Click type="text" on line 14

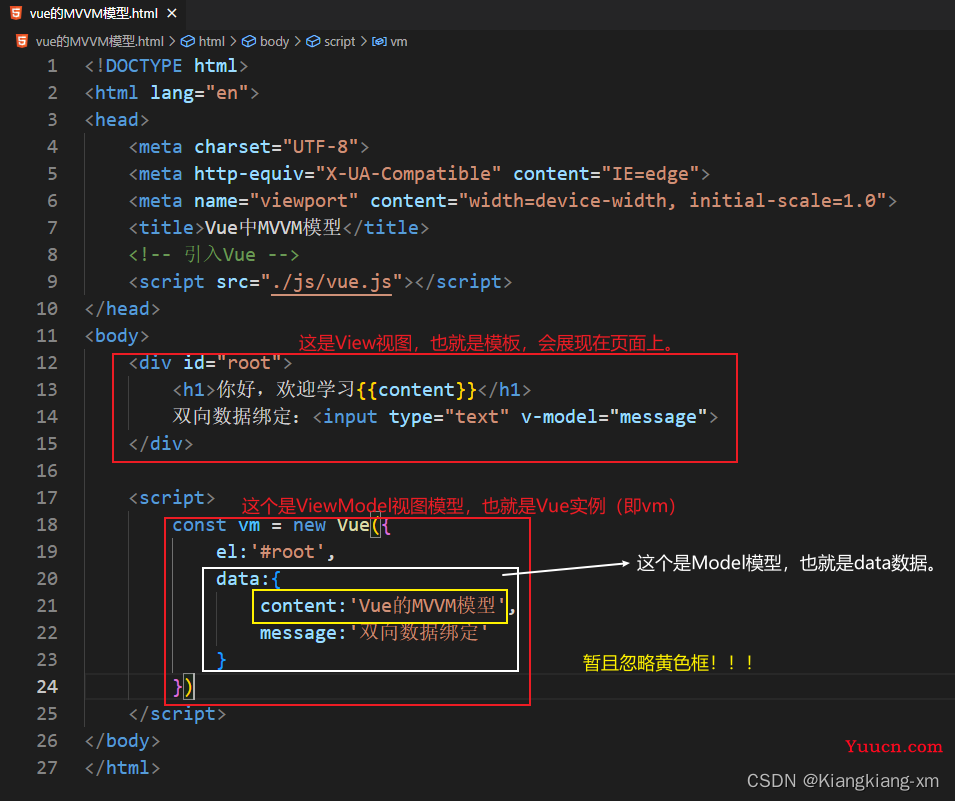click(449, 417)
